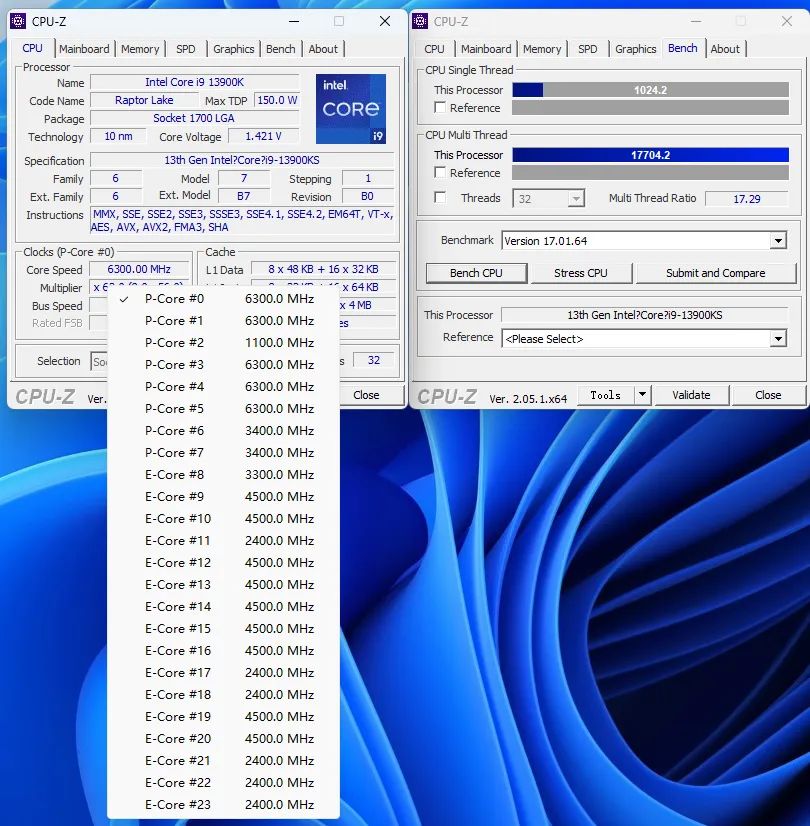This screenshot has height=826, width=810.
Task: Open the Graphics tab in right window
Action: [635, 49]
